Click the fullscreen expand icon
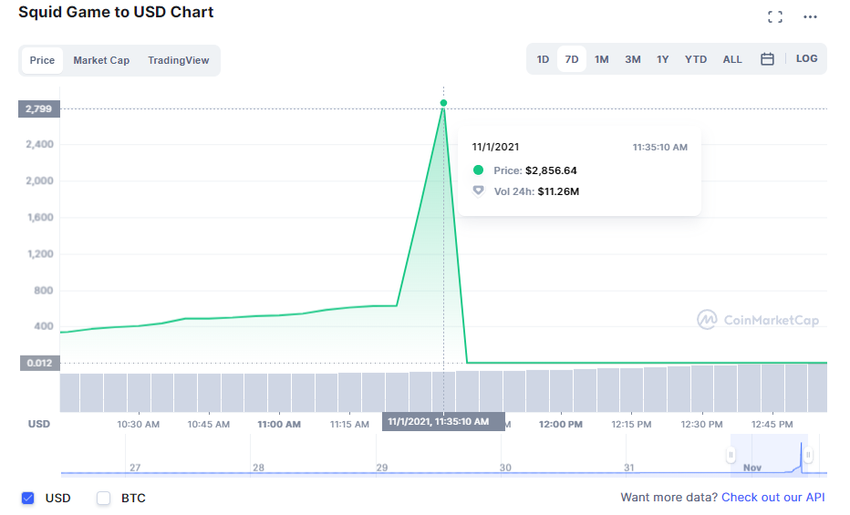 pyautogui.click(x=775, y=17)
